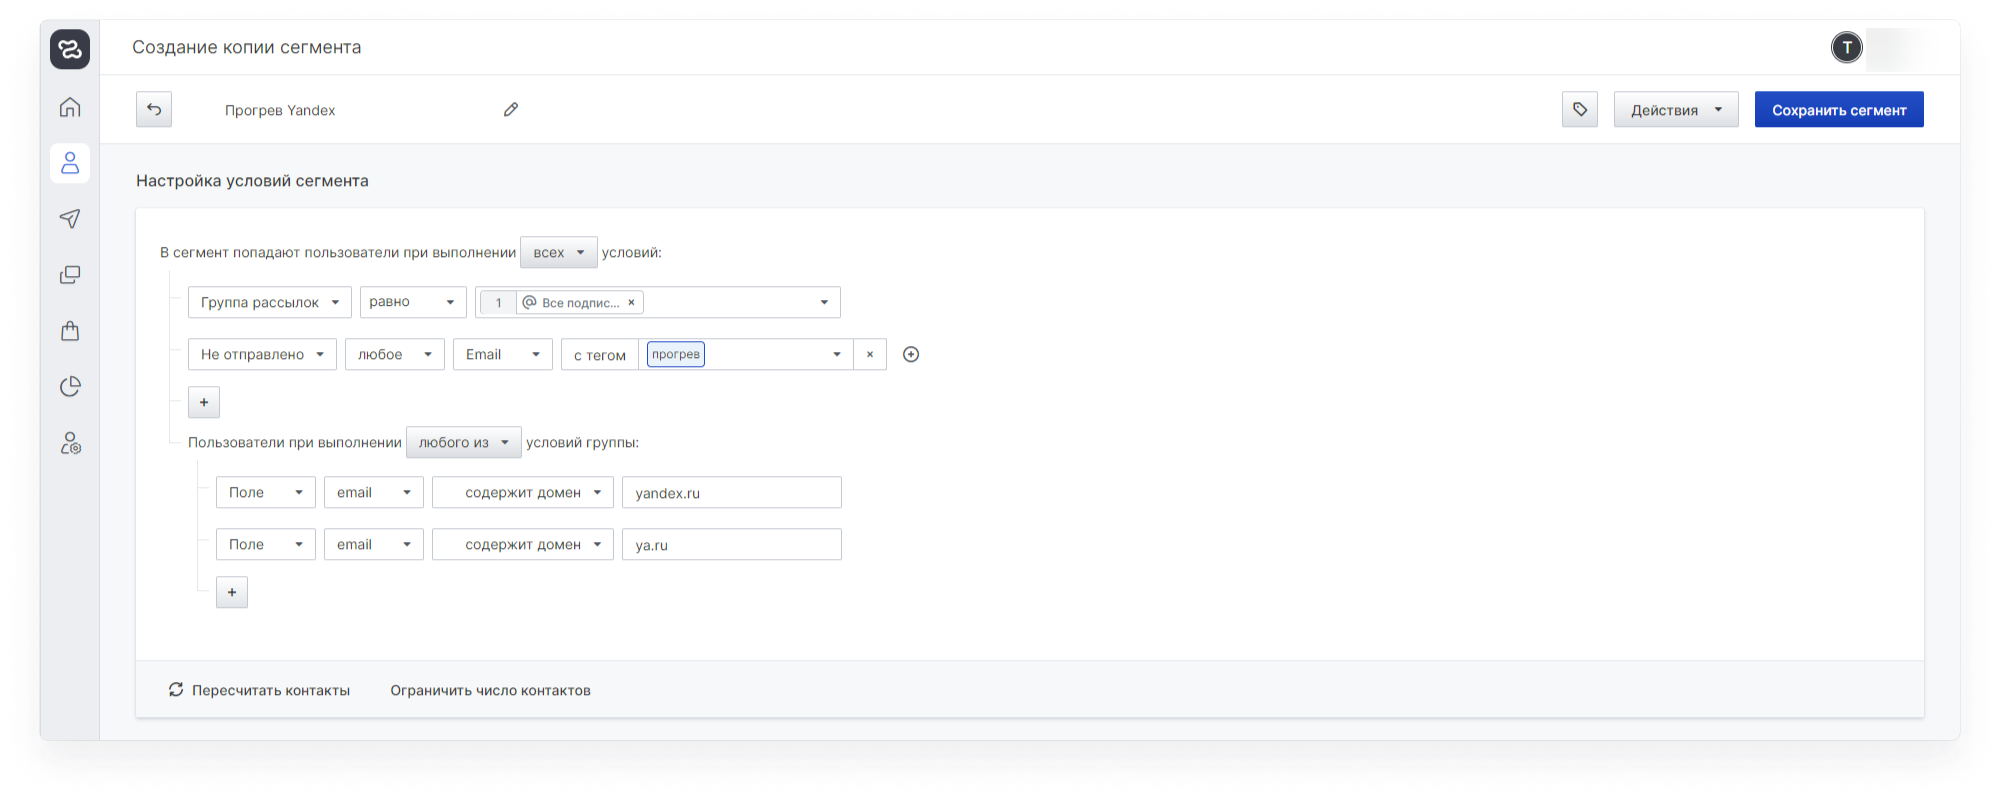Open the Email channel dropdown

click(503, 354)
